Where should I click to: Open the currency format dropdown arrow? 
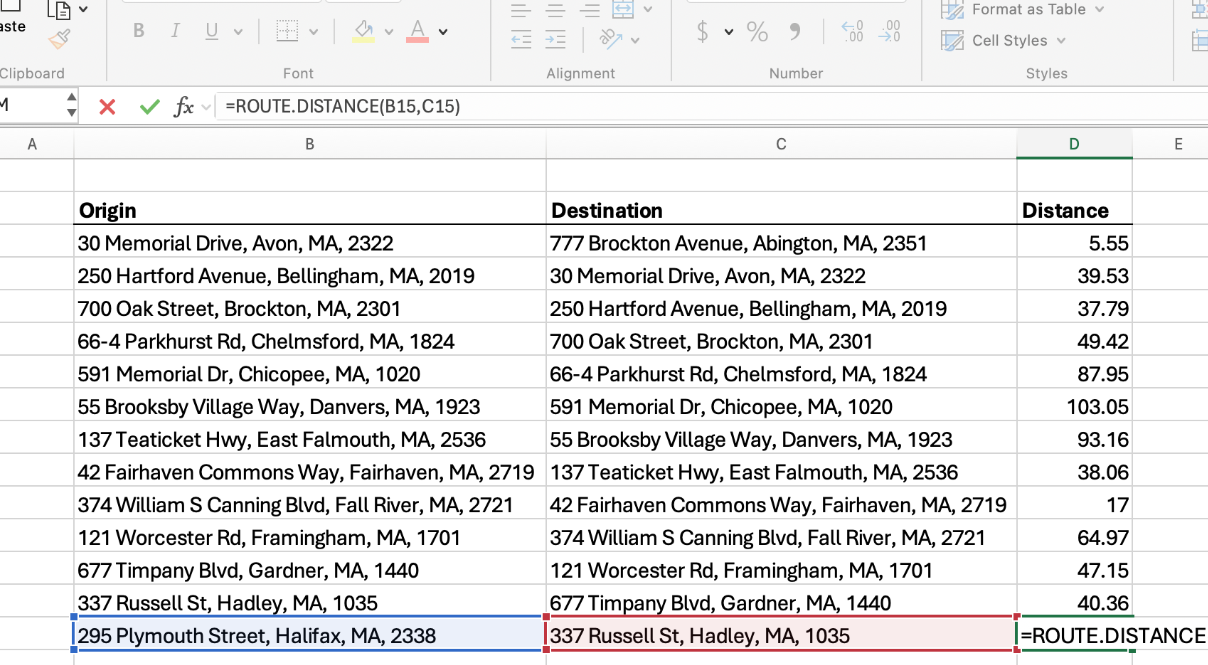point(729,33)
